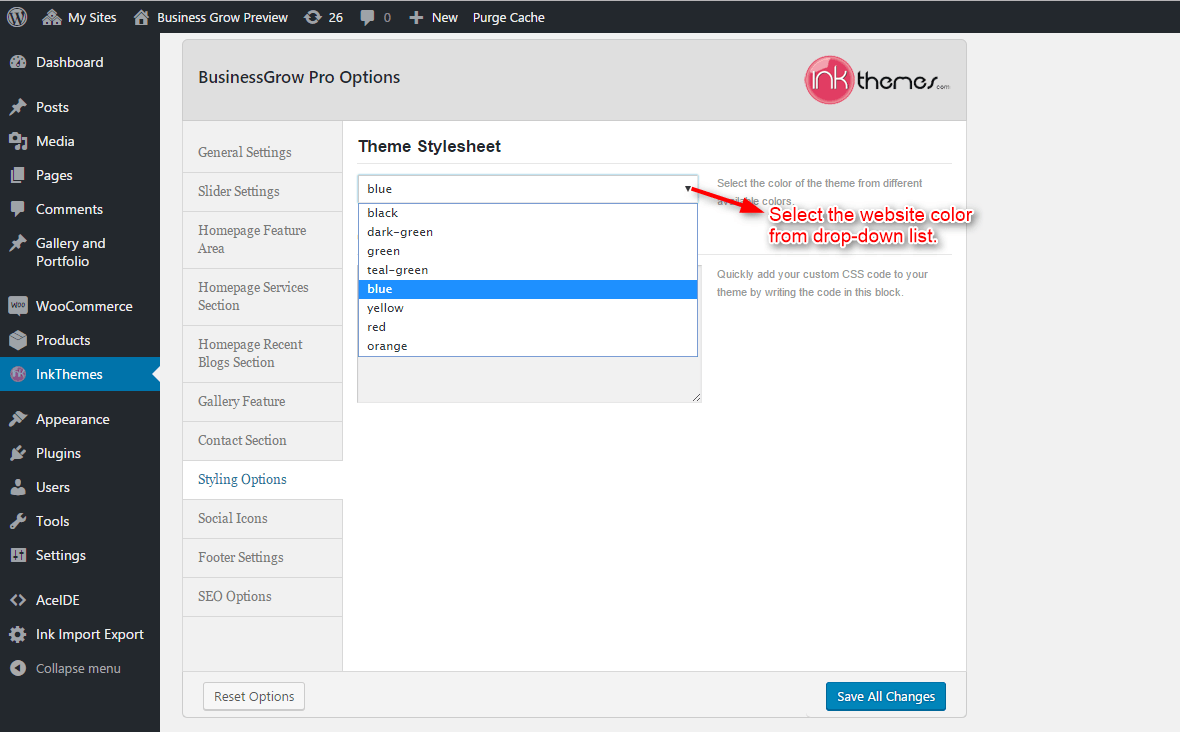1180x732 pixels.
Task: Click the Ink Import Export gear icon
Action: tap(18, 634)
